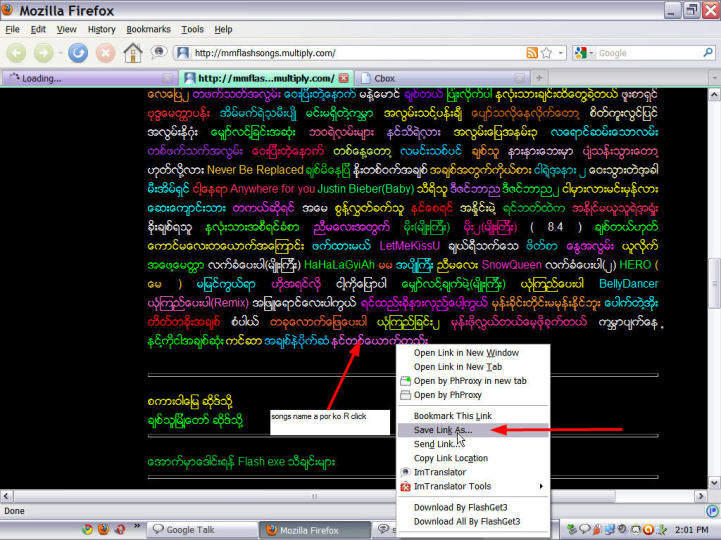This screenshot has width=721, height=540.
Task: Select Open by PhProxy menu entry
Action: click(474, 395)
